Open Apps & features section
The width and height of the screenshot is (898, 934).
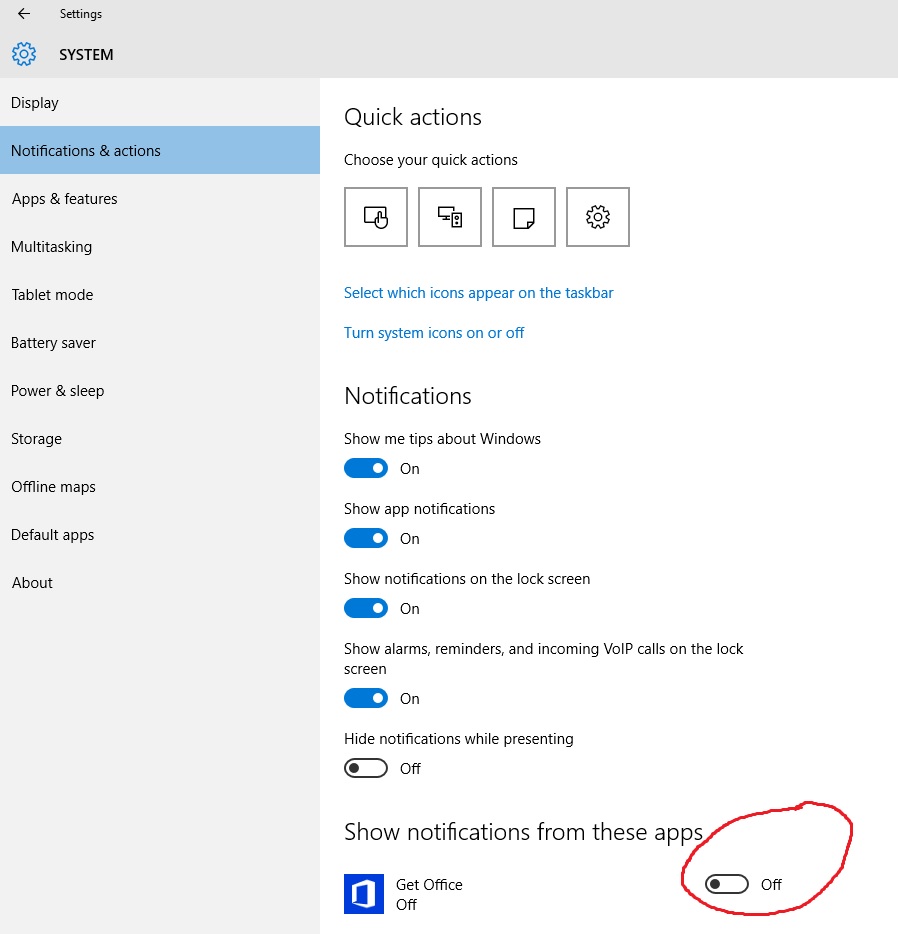pyautogui.click(x=160, y=198)
